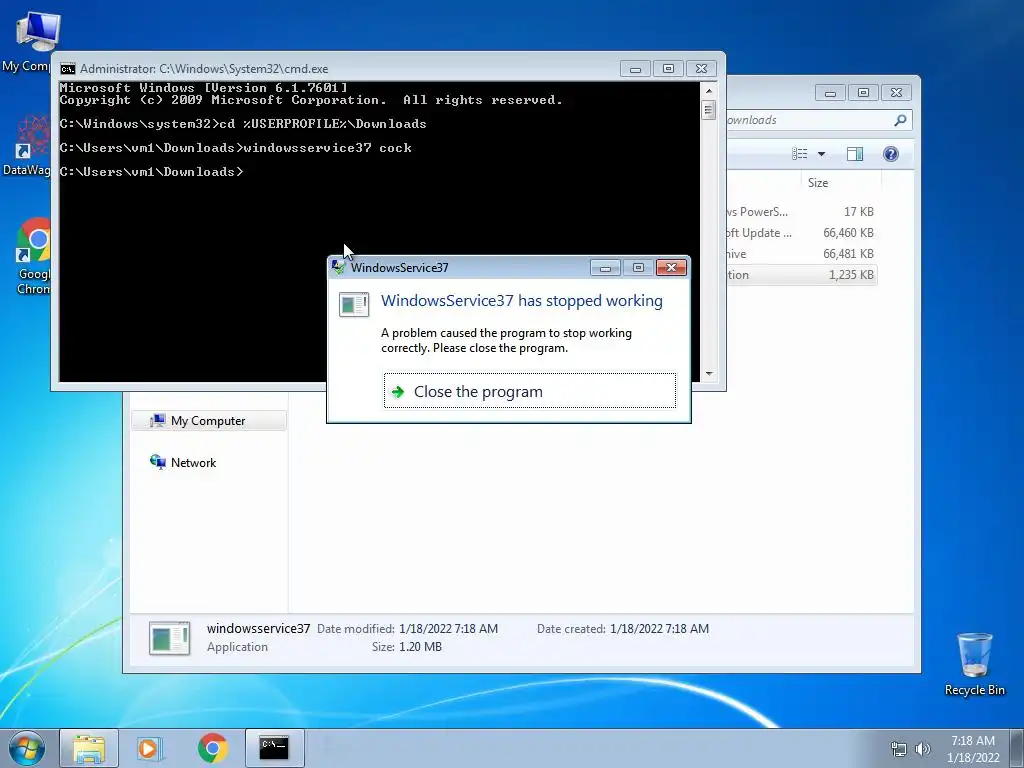Image resolution: width=1024 pixels, height=768 pixels.
Task: Click the Size 1.20 MB detail text
Action: coord(407,647)
